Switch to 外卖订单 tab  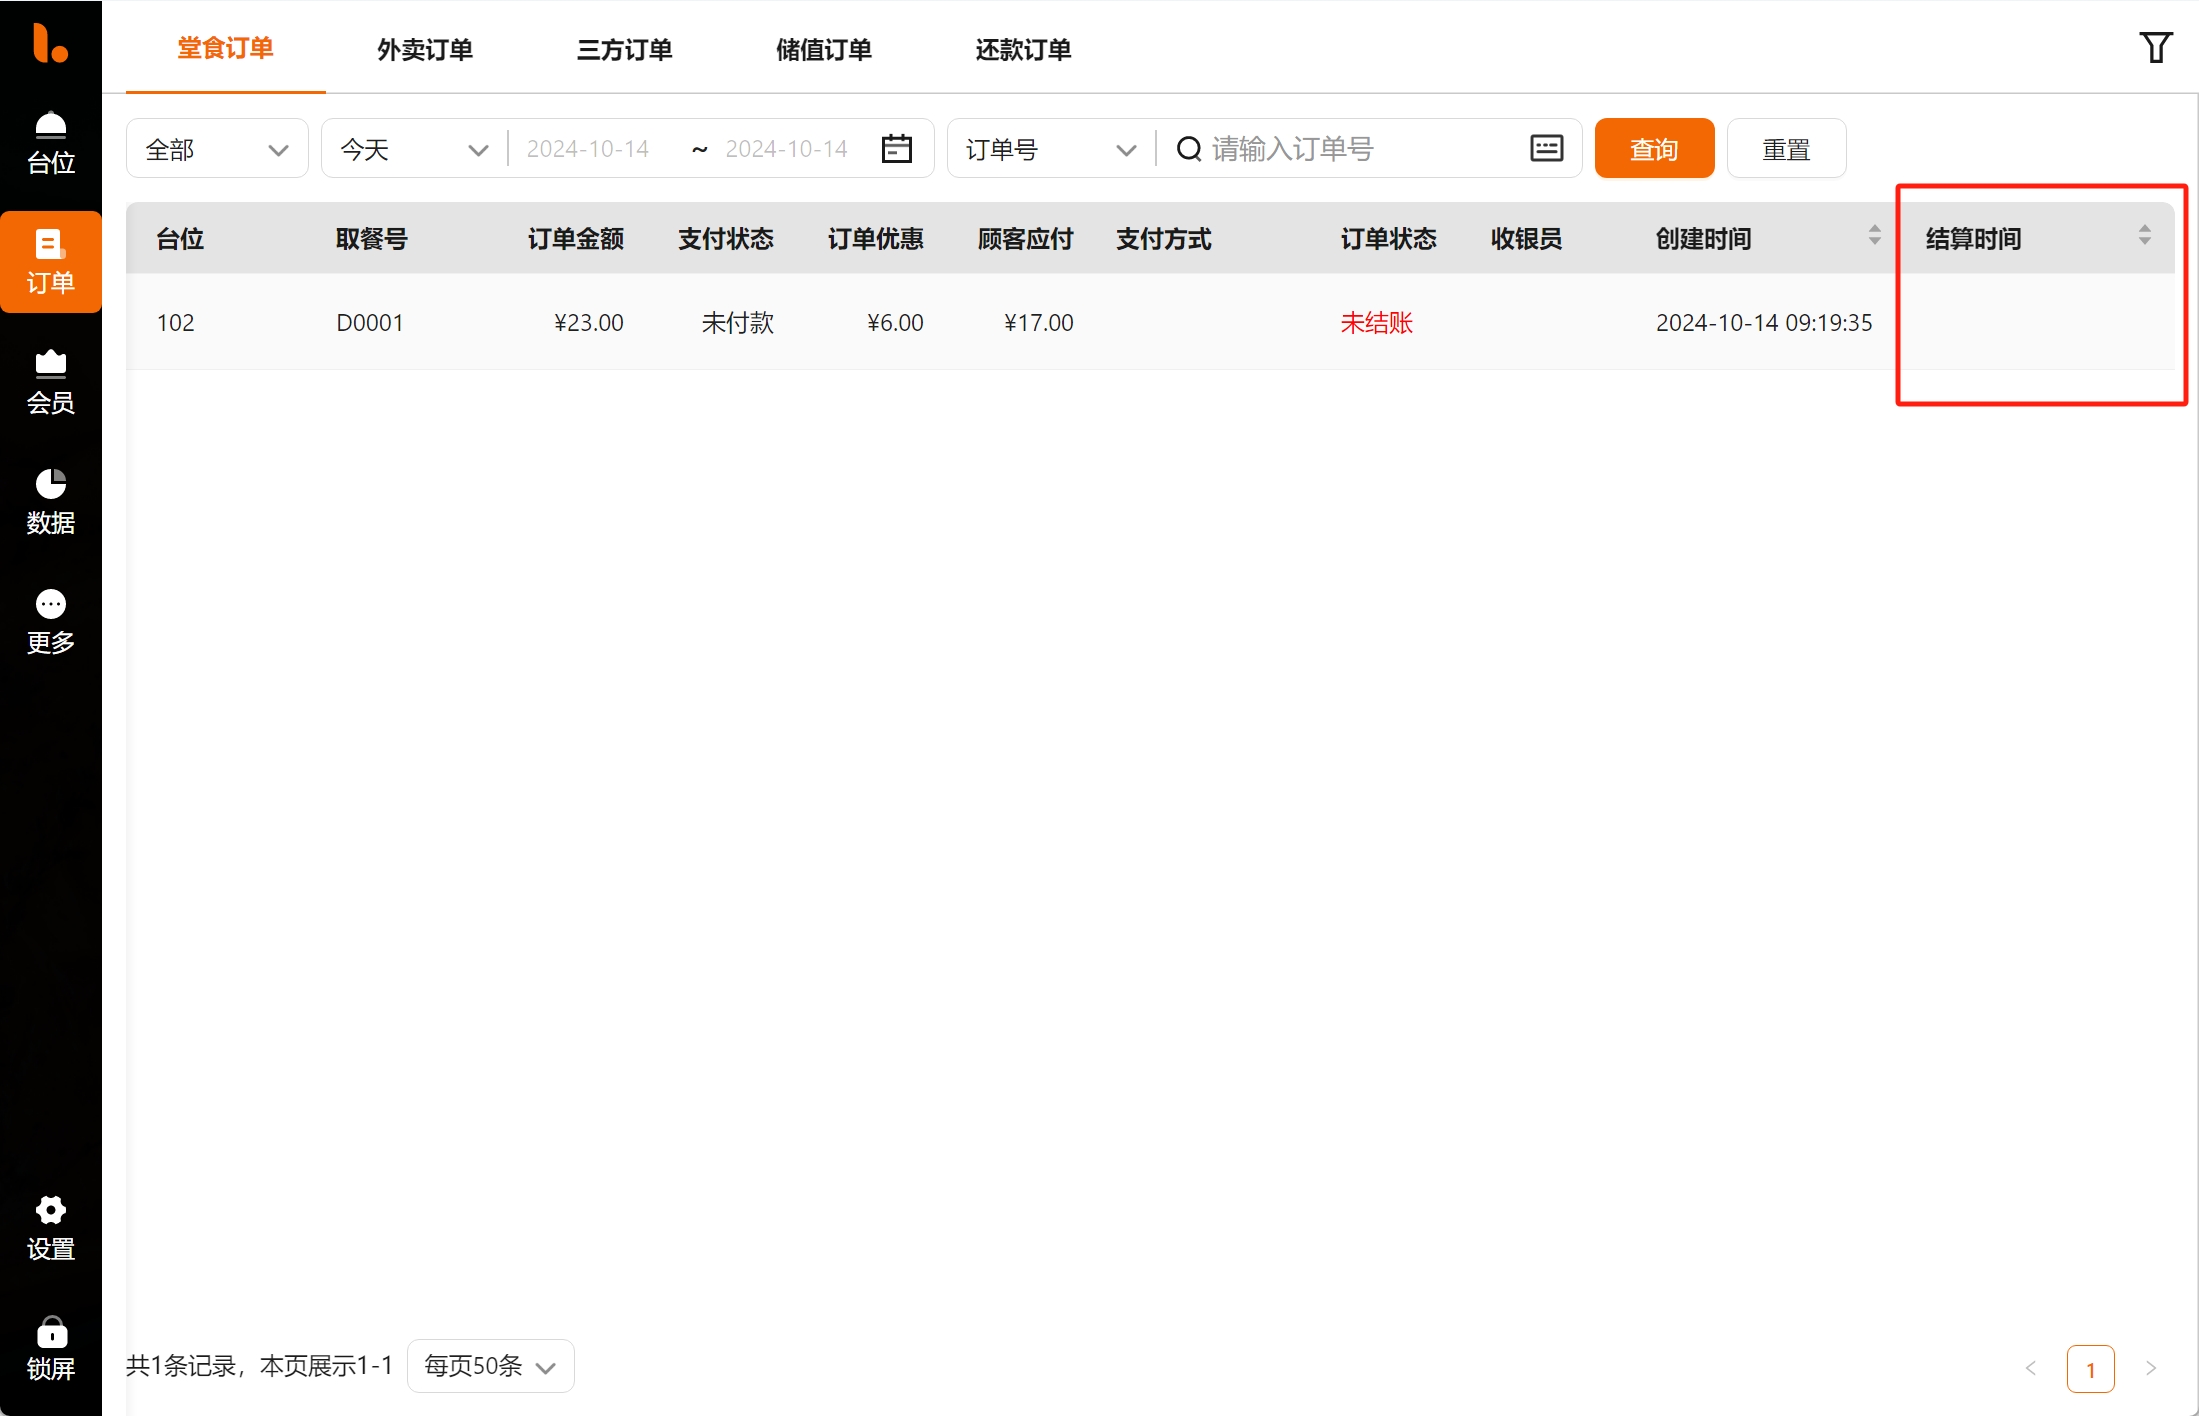point(425,50)
